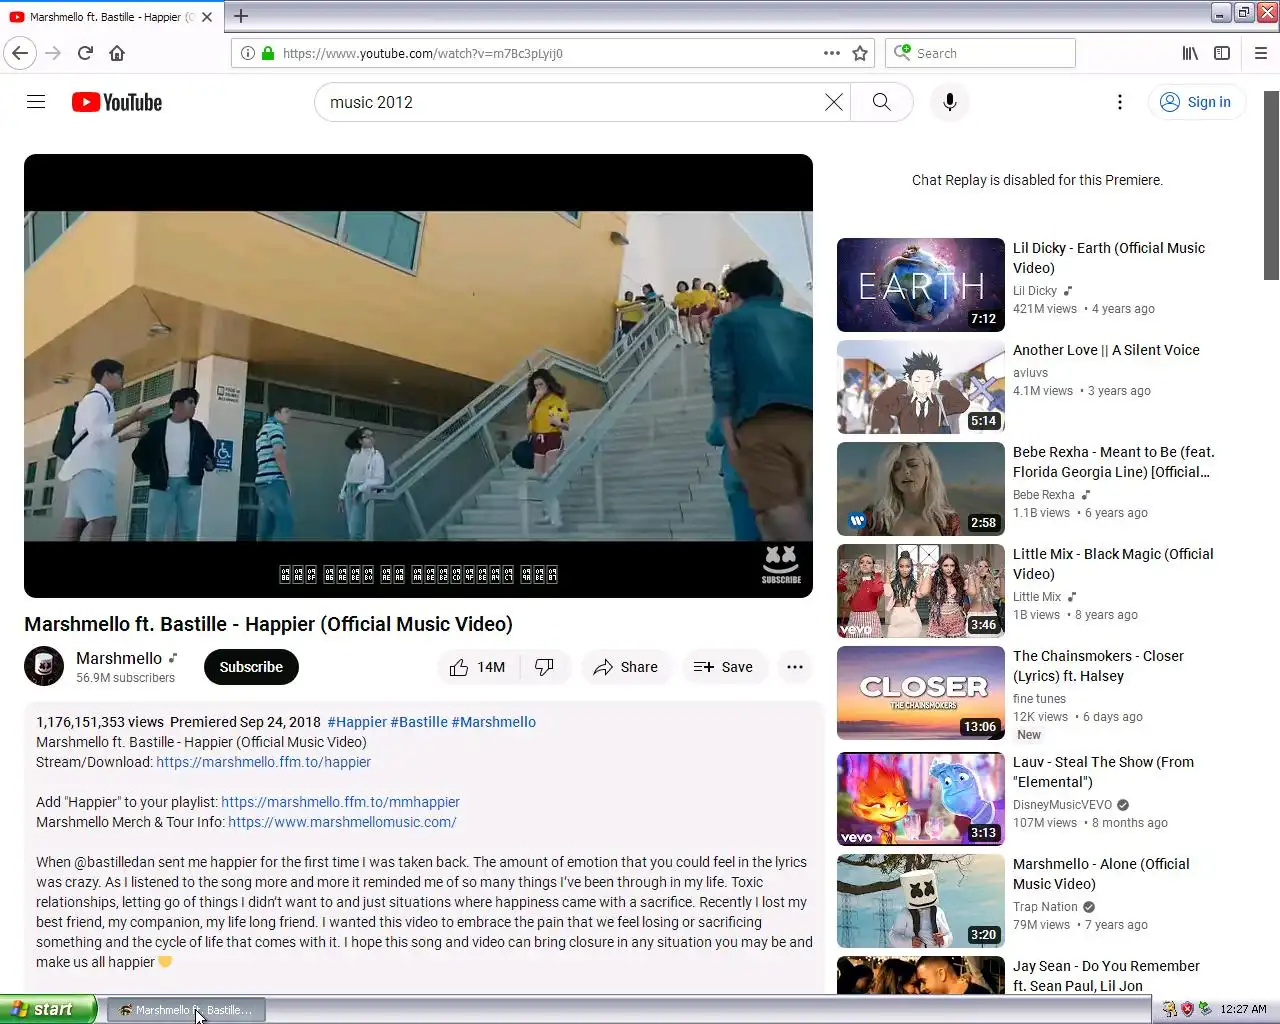The image size is (1280, 1024).
Task: Go forward in browser history
Action: pos(54,53)
